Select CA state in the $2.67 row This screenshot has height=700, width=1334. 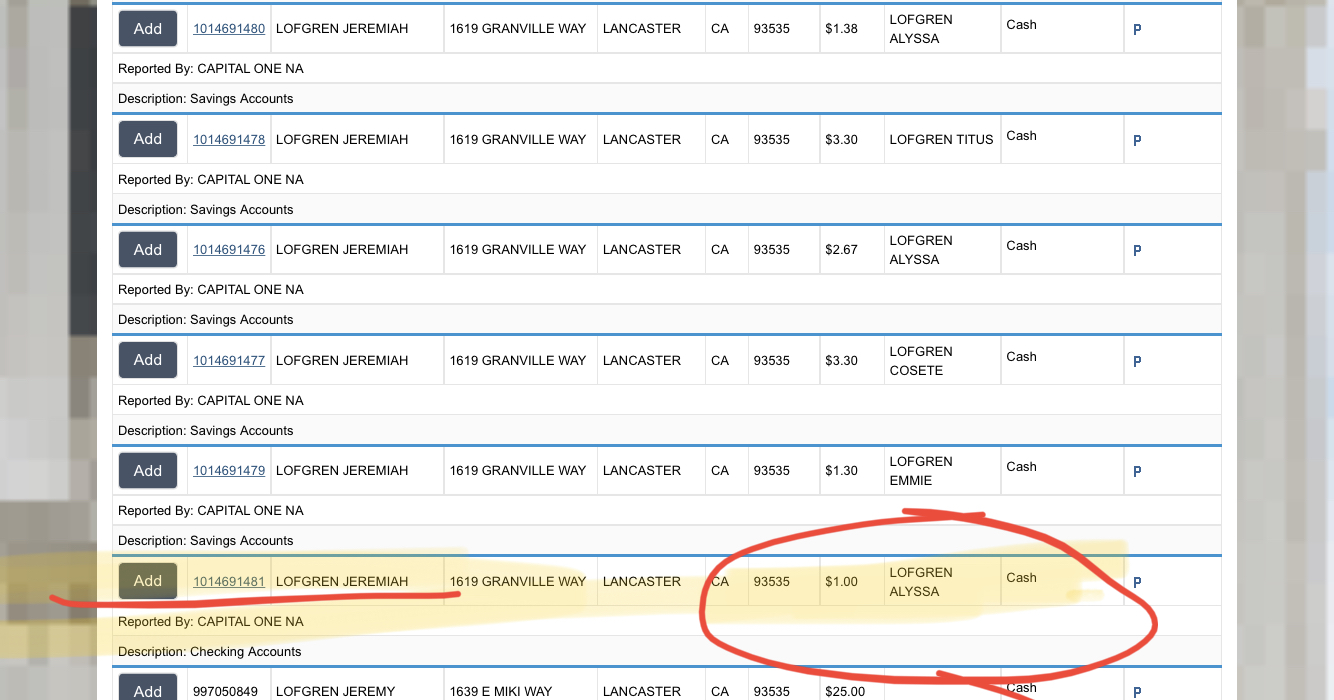[x=720, y=250]
